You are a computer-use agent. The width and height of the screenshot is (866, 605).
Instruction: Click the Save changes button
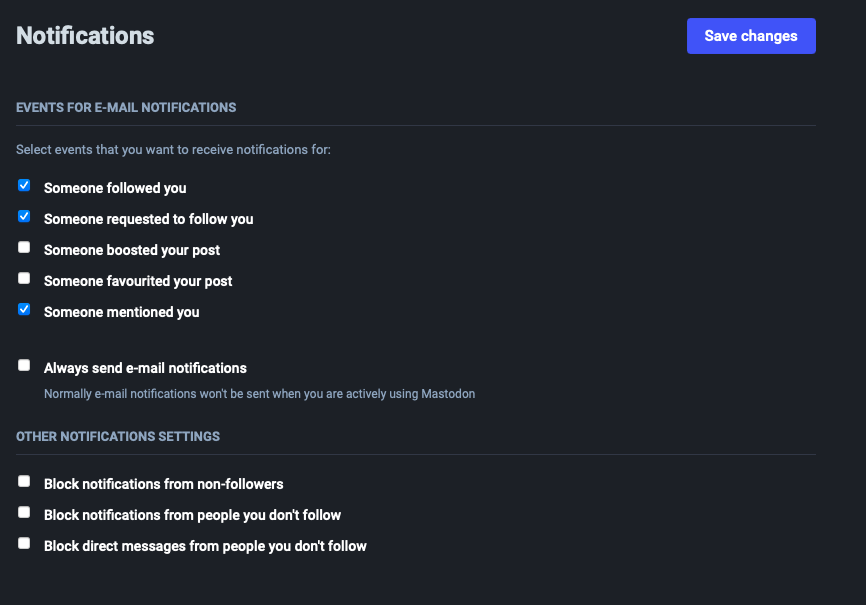pyautogui.click(x=751, y=36)
